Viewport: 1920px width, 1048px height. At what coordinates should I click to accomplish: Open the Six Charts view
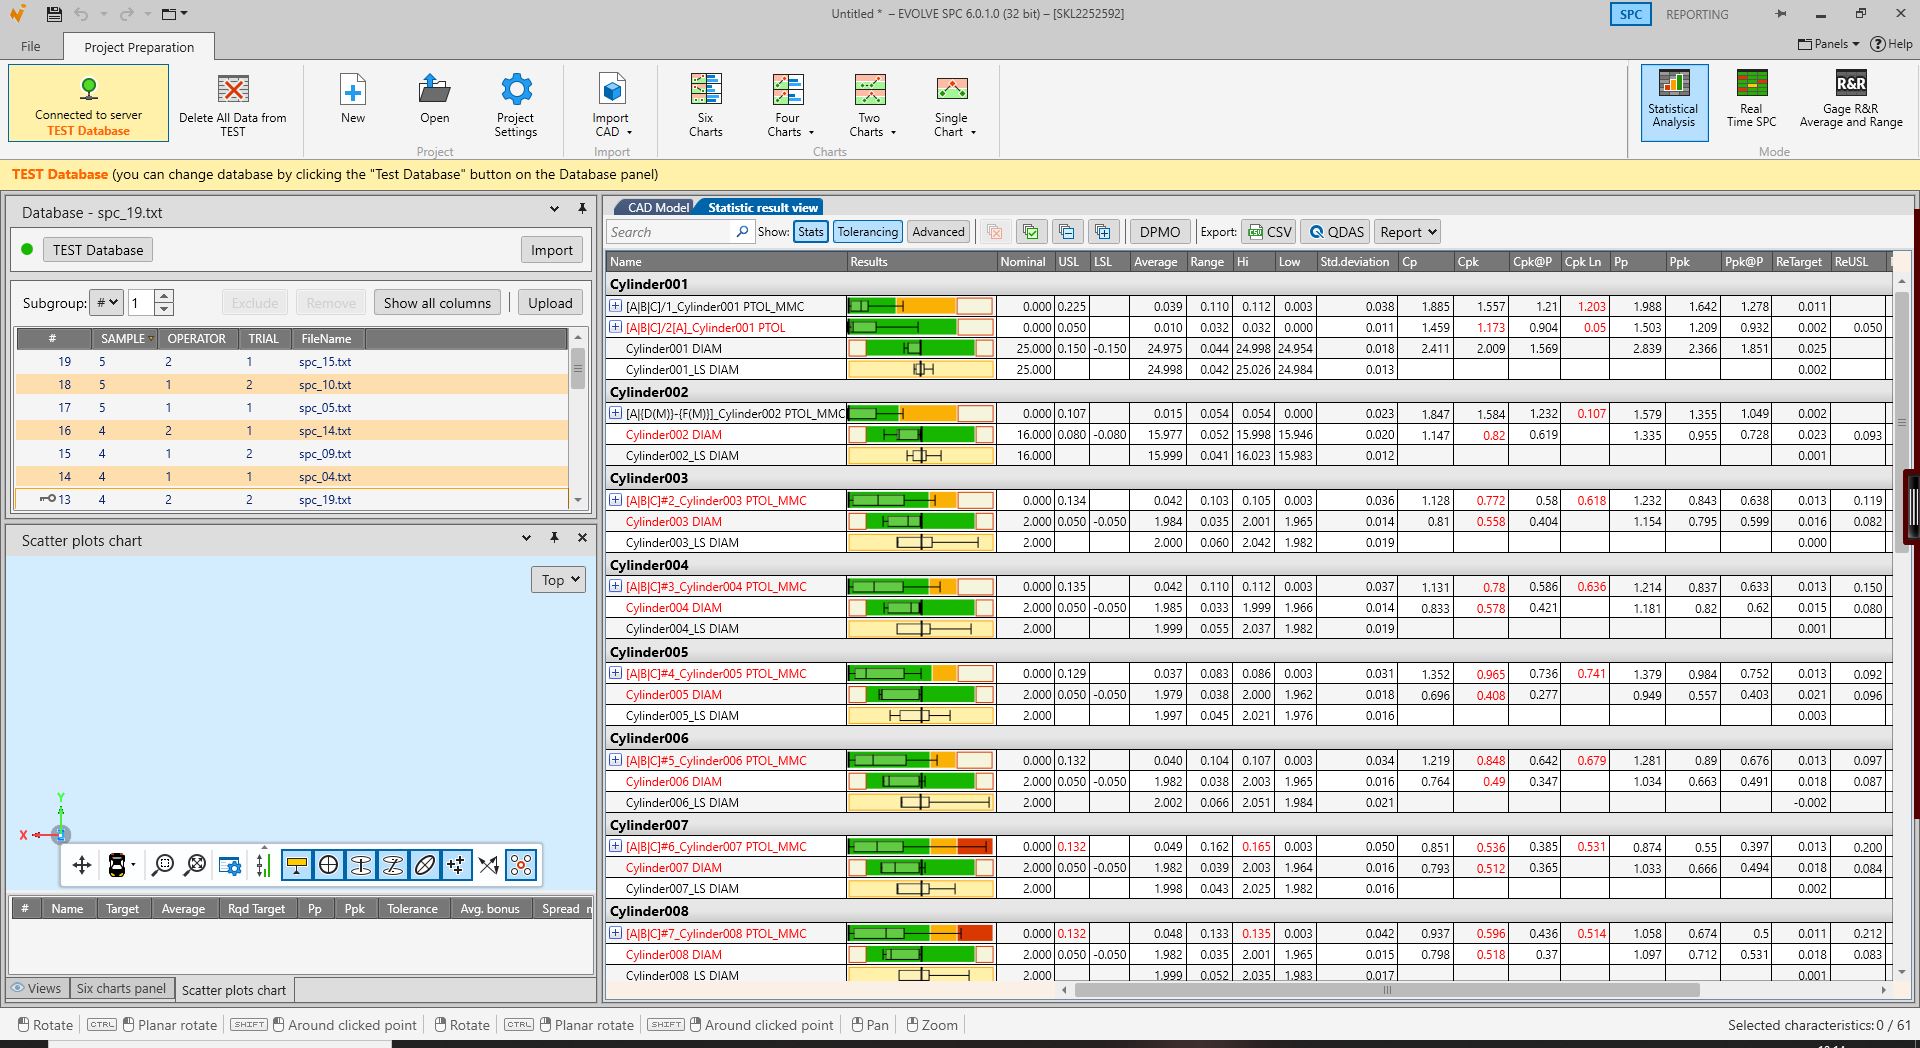(705, 104)
